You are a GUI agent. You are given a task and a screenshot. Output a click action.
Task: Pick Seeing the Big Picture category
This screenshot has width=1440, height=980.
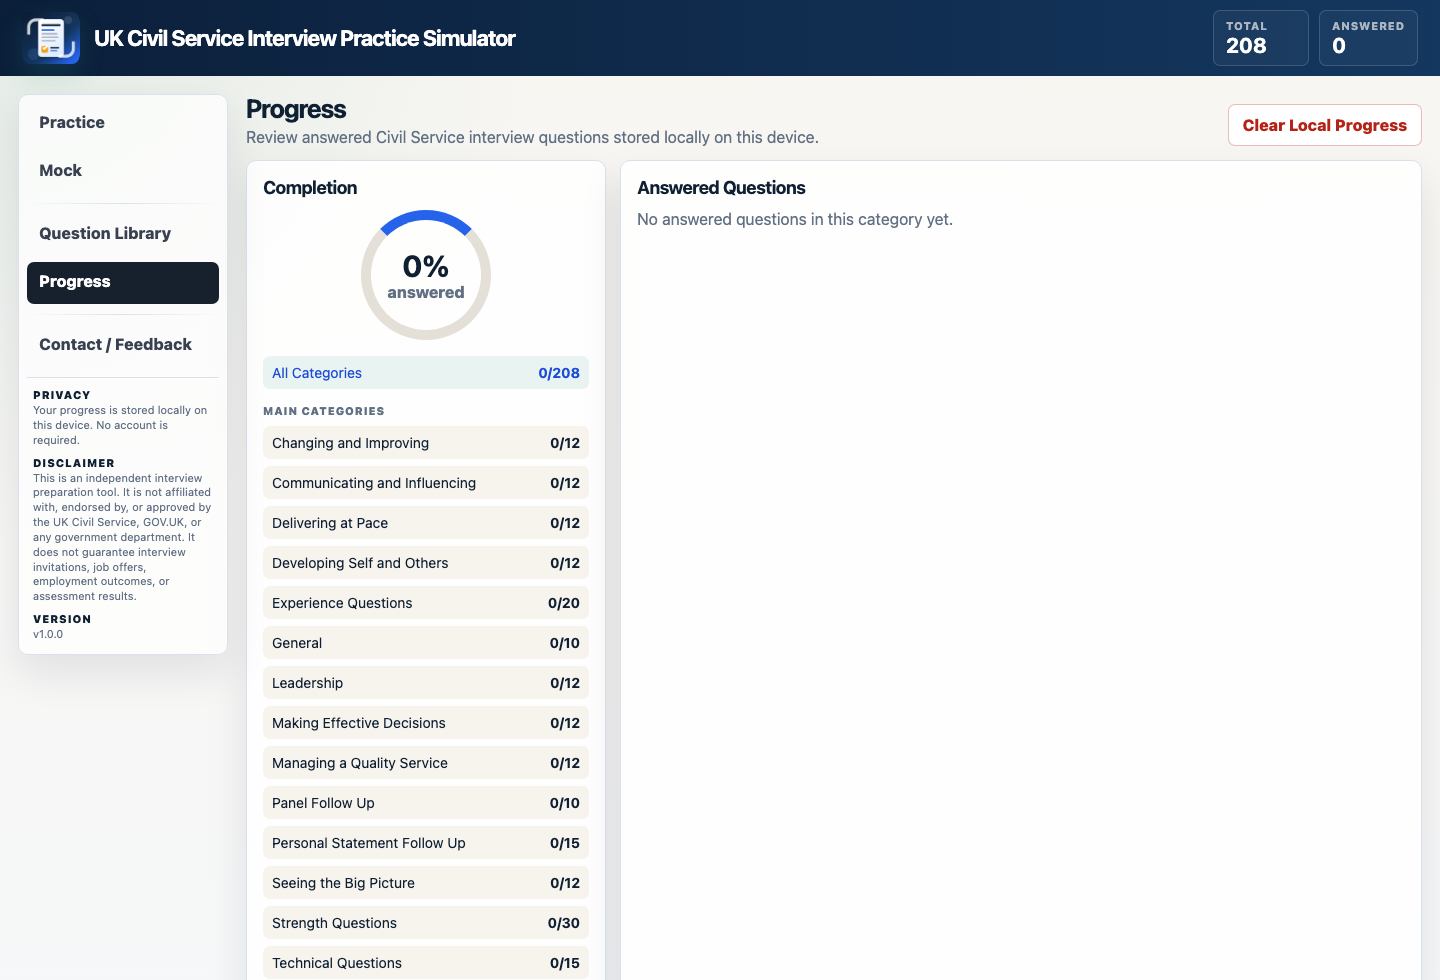point(426,883)
